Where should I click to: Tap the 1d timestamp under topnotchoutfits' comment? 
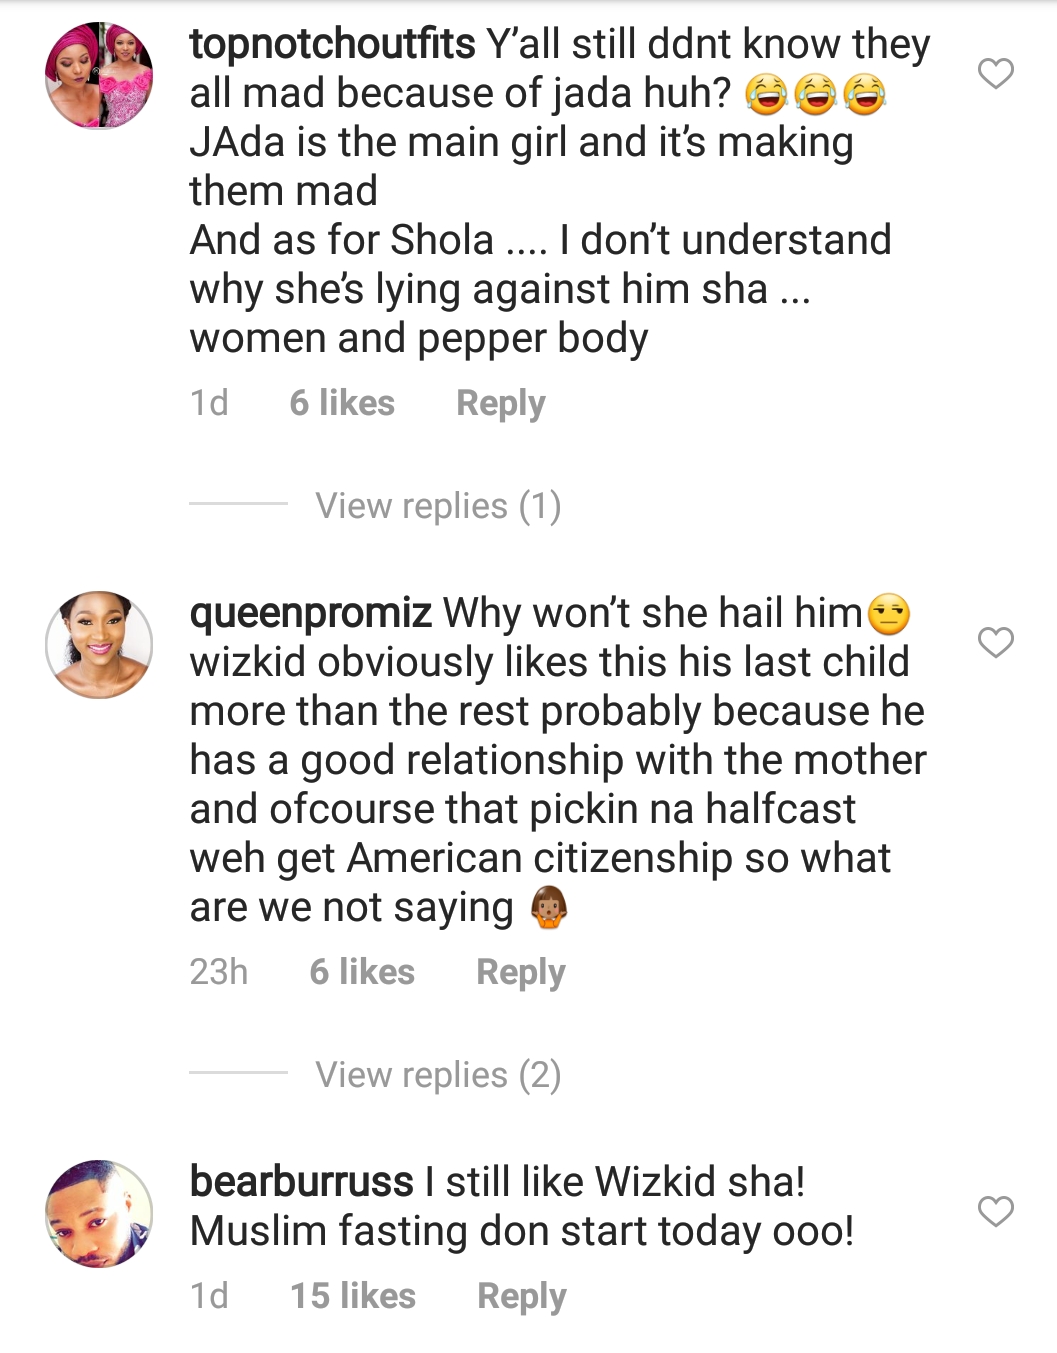point(209,403)
